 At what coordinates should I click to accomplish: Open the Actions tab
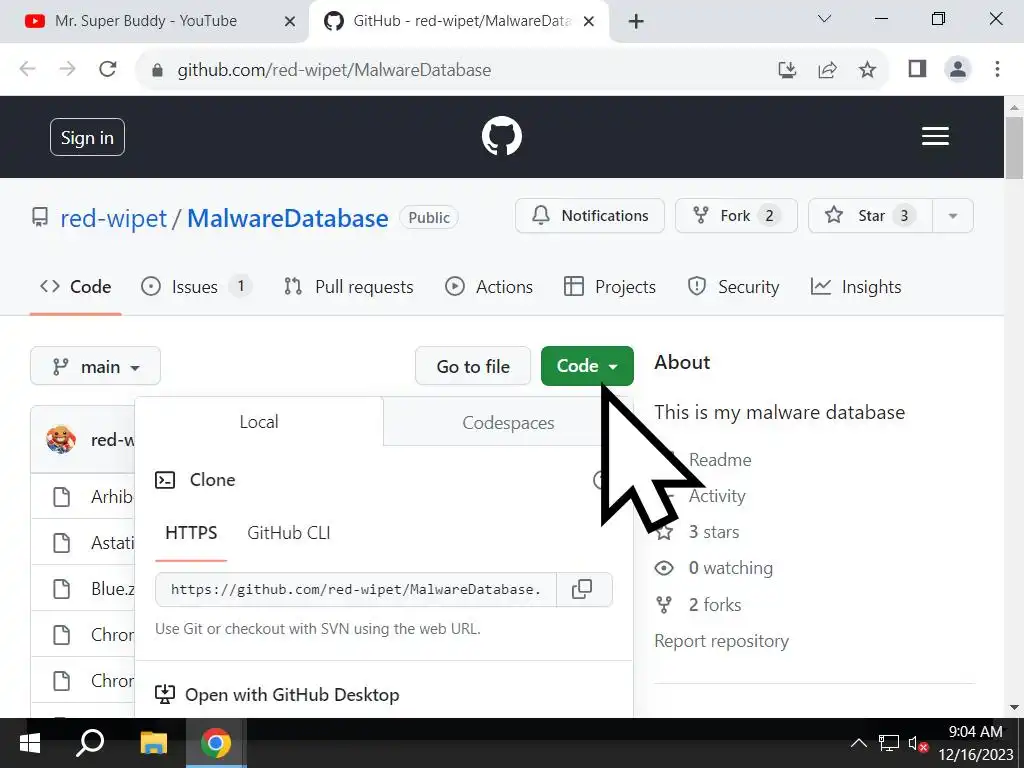pyautogui.click(x=488, y=287)
